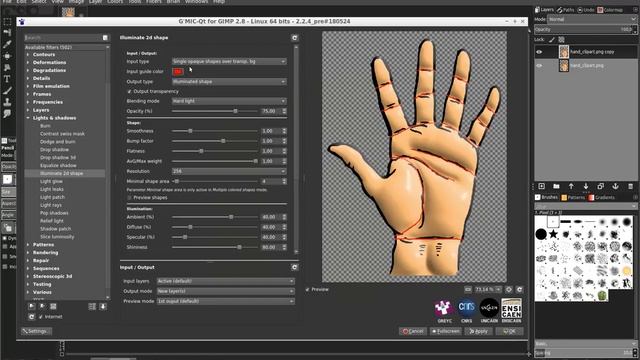Lower the selected layer

(586, 186)
